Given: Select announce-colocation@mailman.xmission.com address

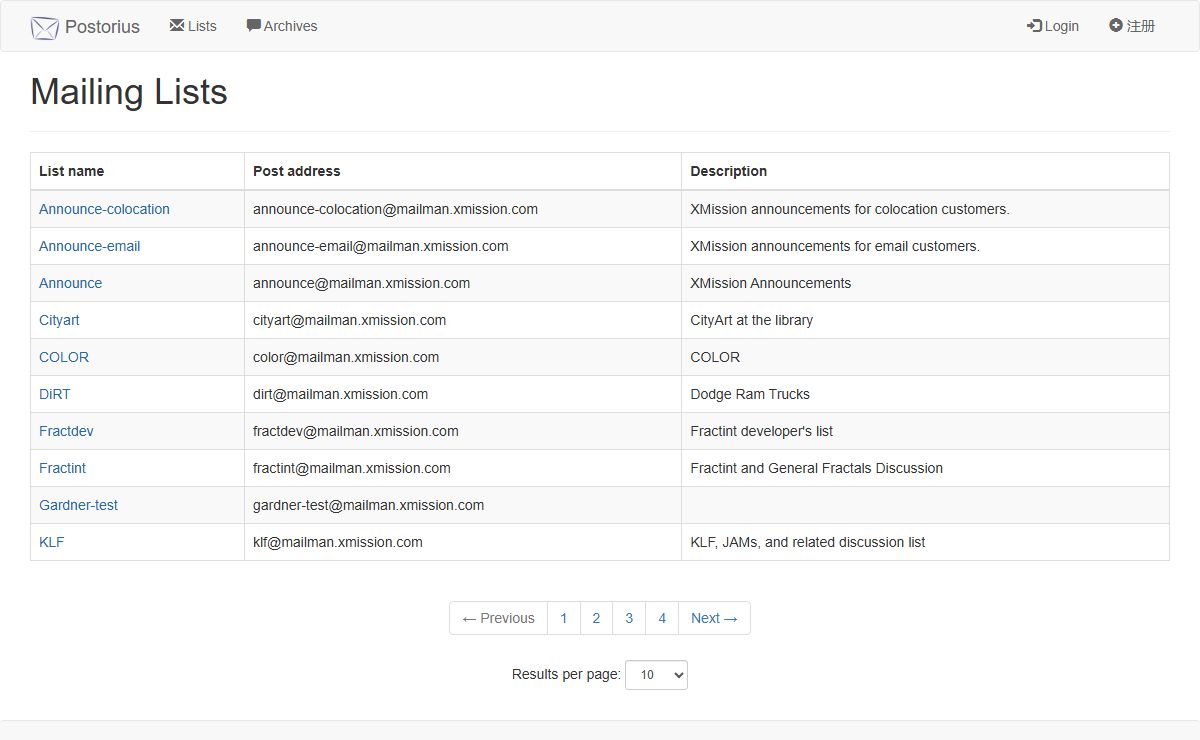Looking at the screenshot, I should click(x=395, y=209).
